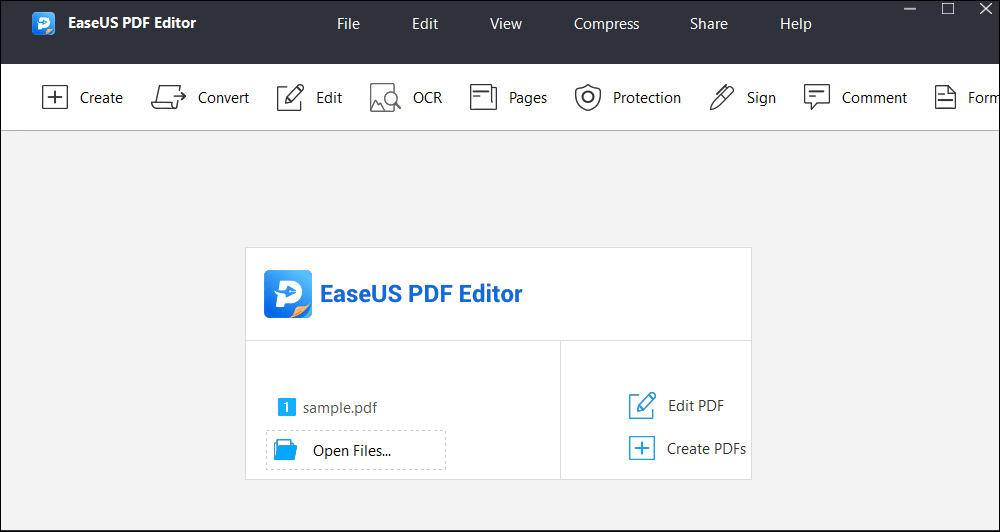1000x532 pixels.
Task: Select the OCR toolbar label
Action: (x=427, y=98)
